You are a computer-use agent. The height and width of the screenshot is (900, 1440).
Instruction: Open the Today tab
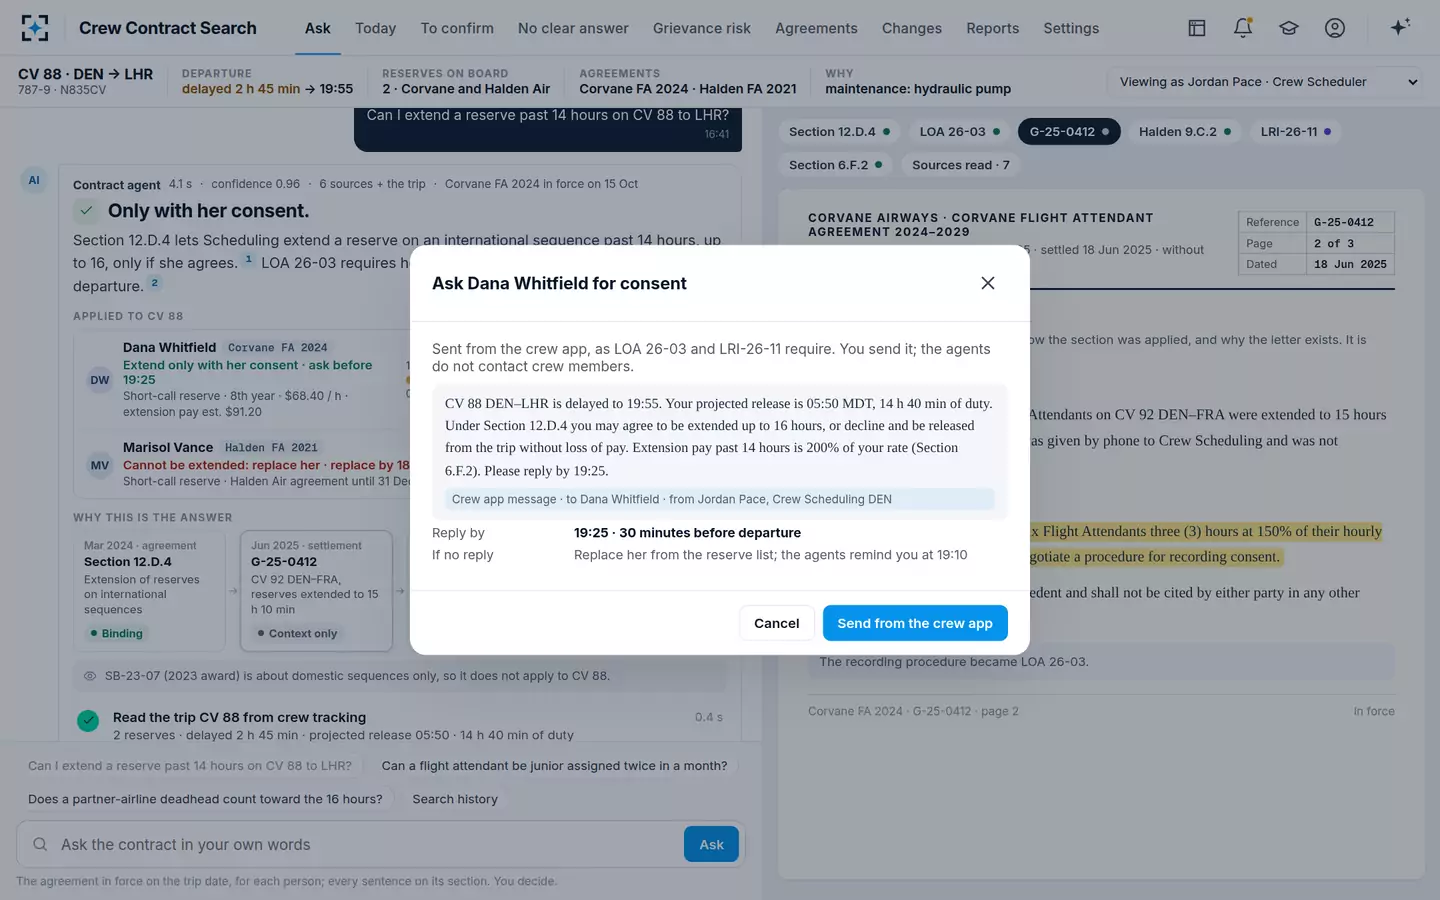(376, 28)
